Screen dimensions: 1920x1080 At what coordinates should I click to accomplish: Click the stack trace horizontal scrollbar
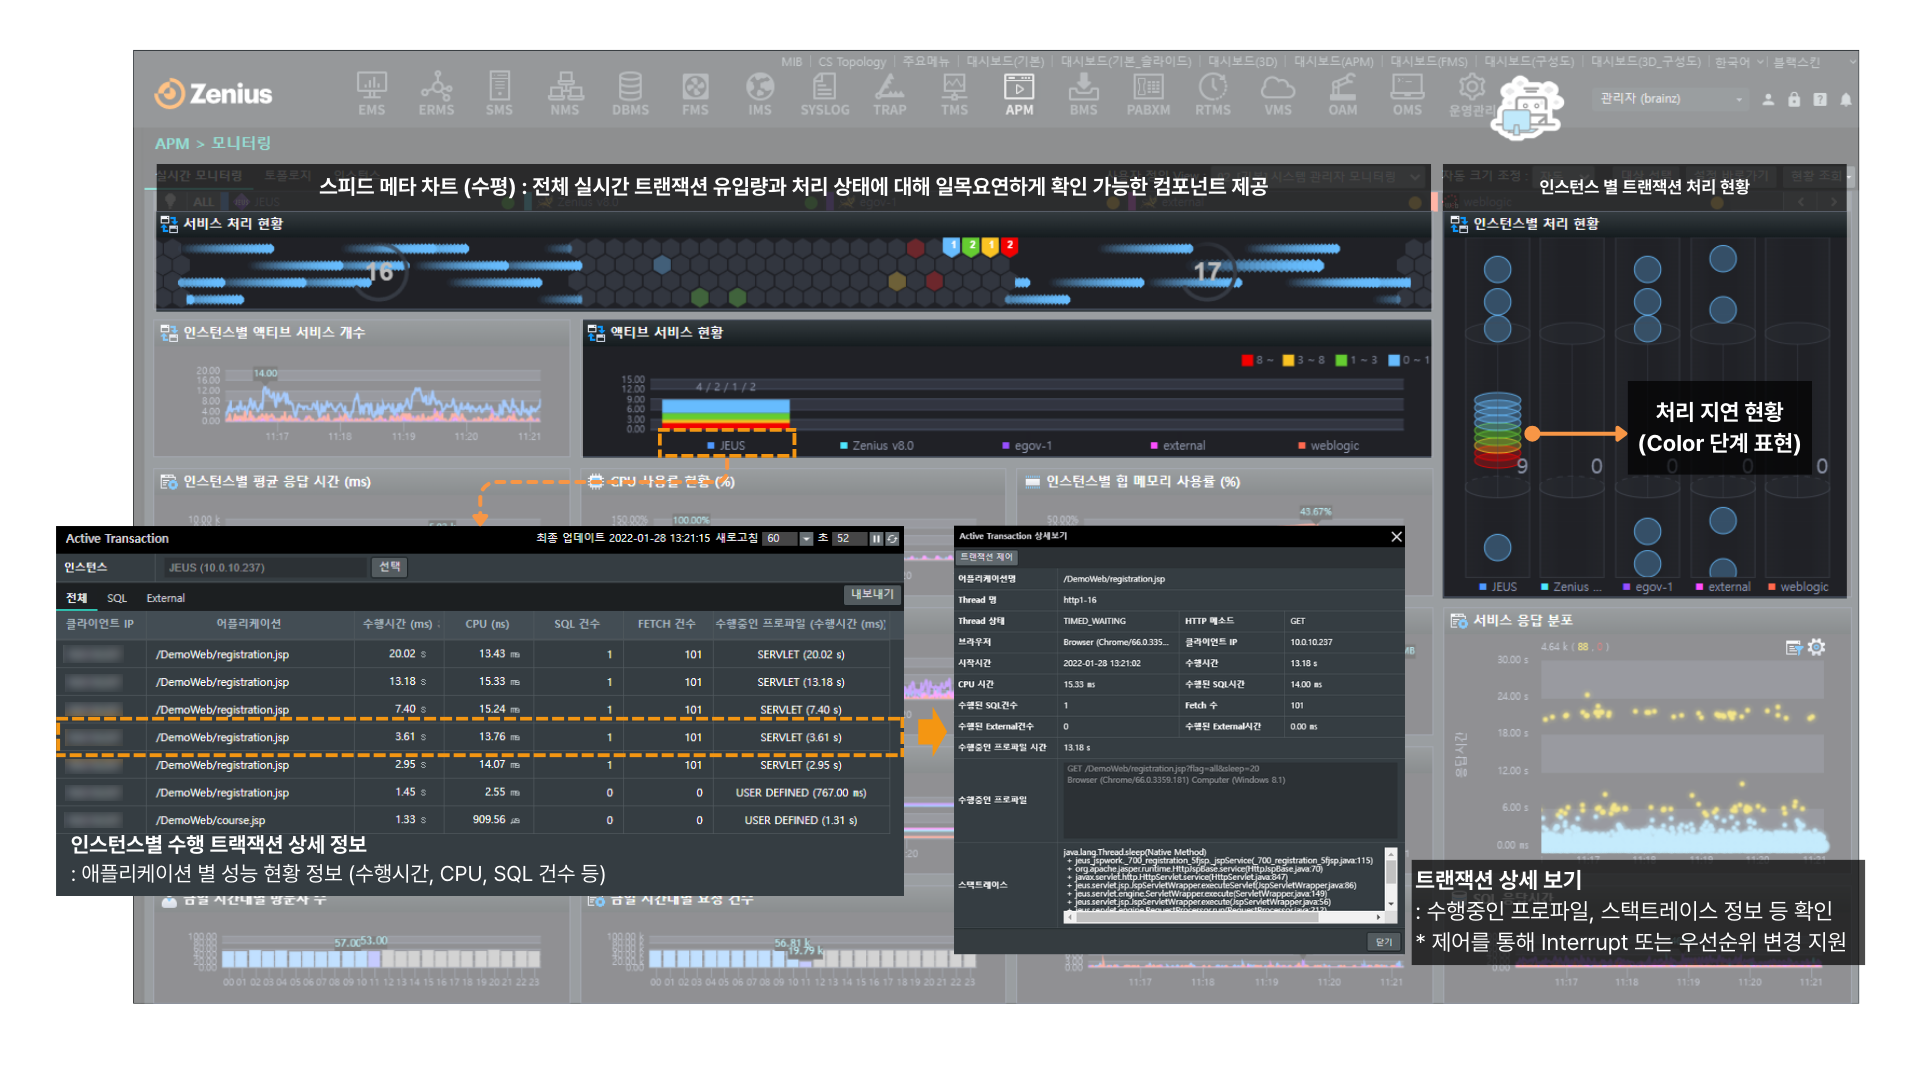pos(1224,916)
